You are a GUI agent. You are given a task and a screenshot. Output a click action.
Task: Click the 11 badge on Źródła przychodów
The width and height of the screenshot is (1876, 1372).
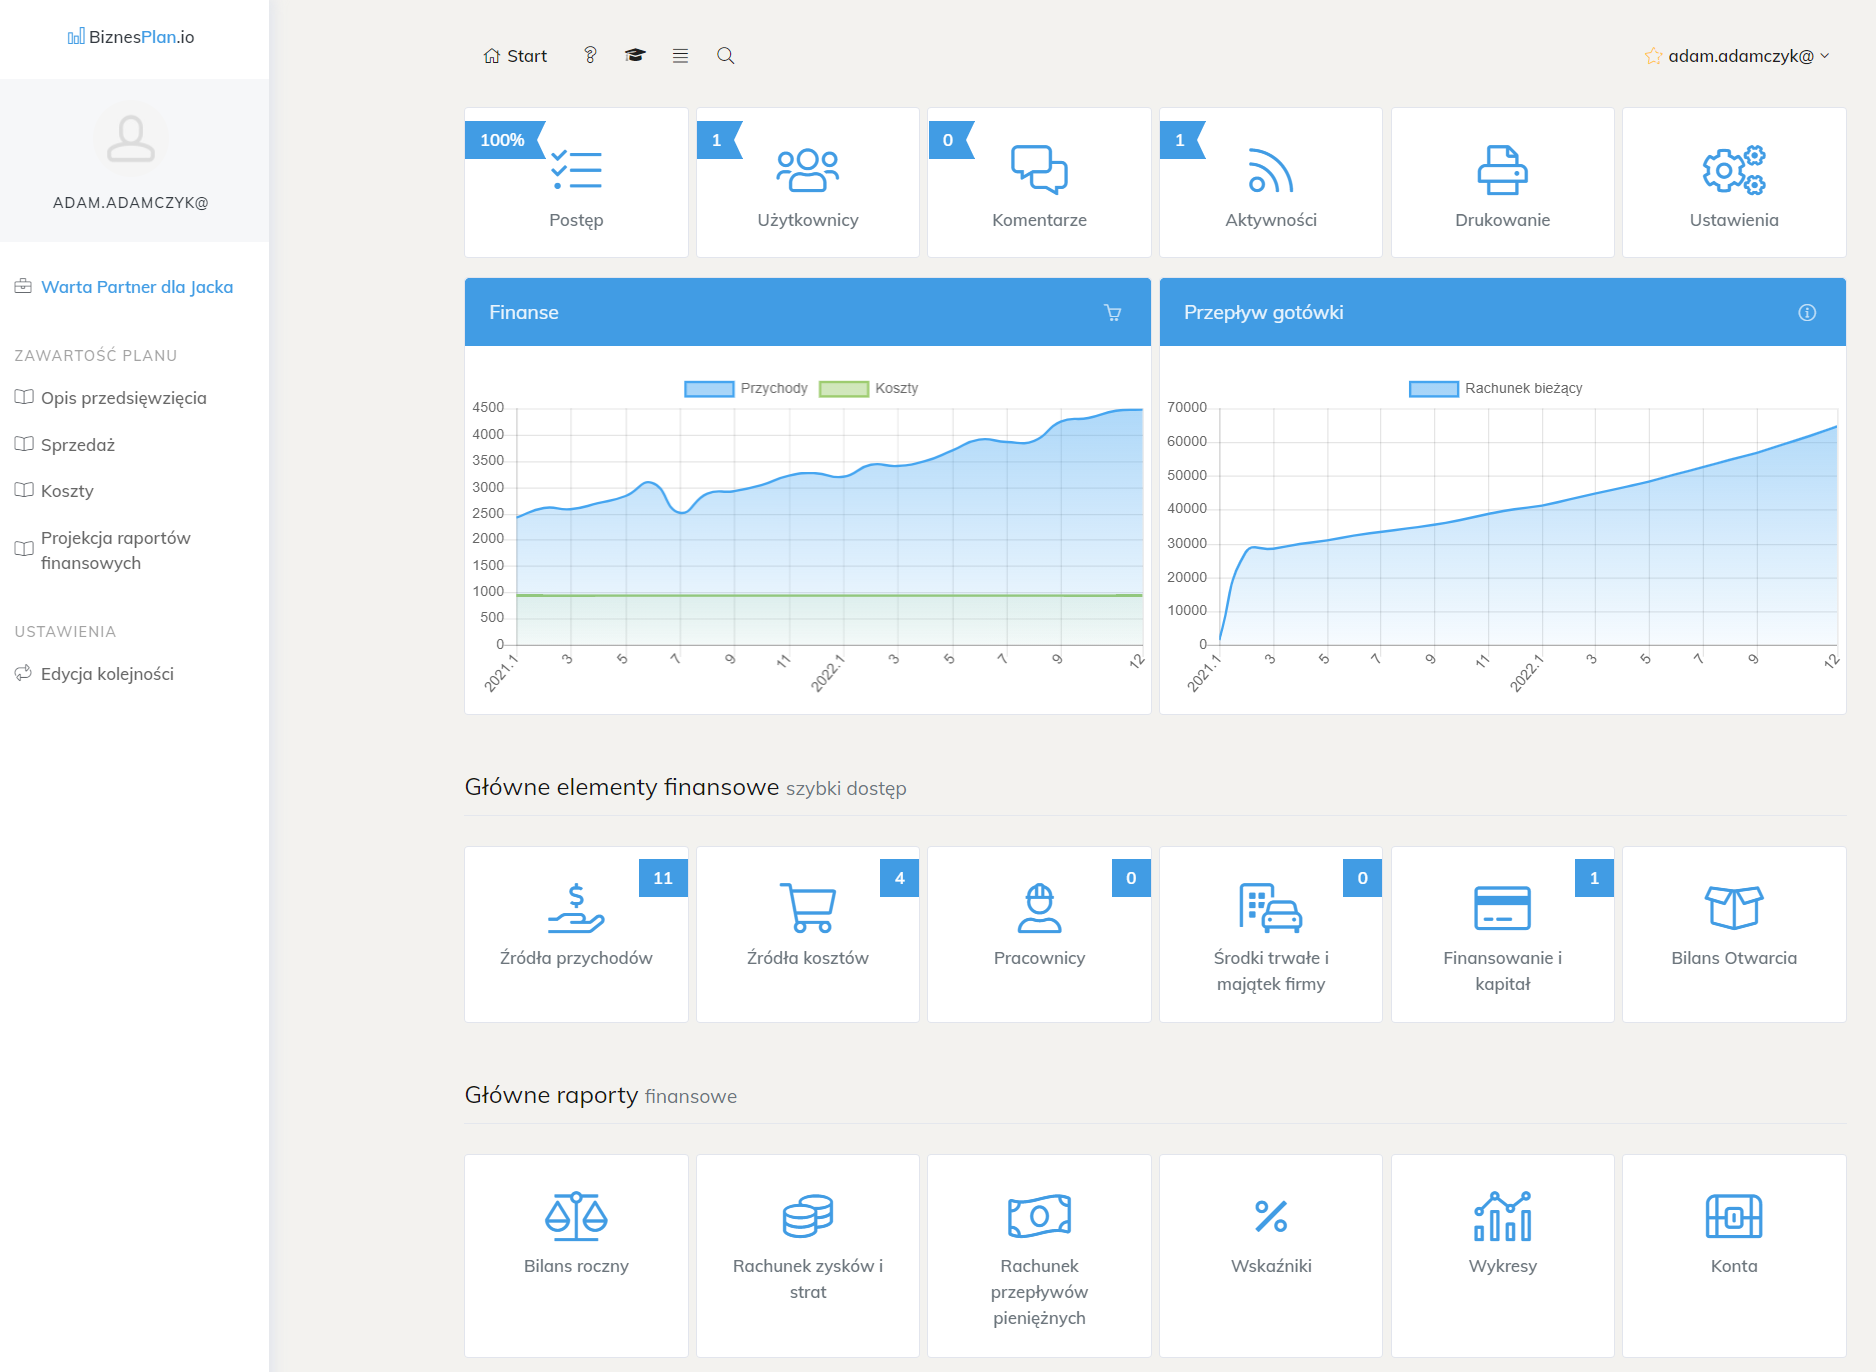[663, 878]
